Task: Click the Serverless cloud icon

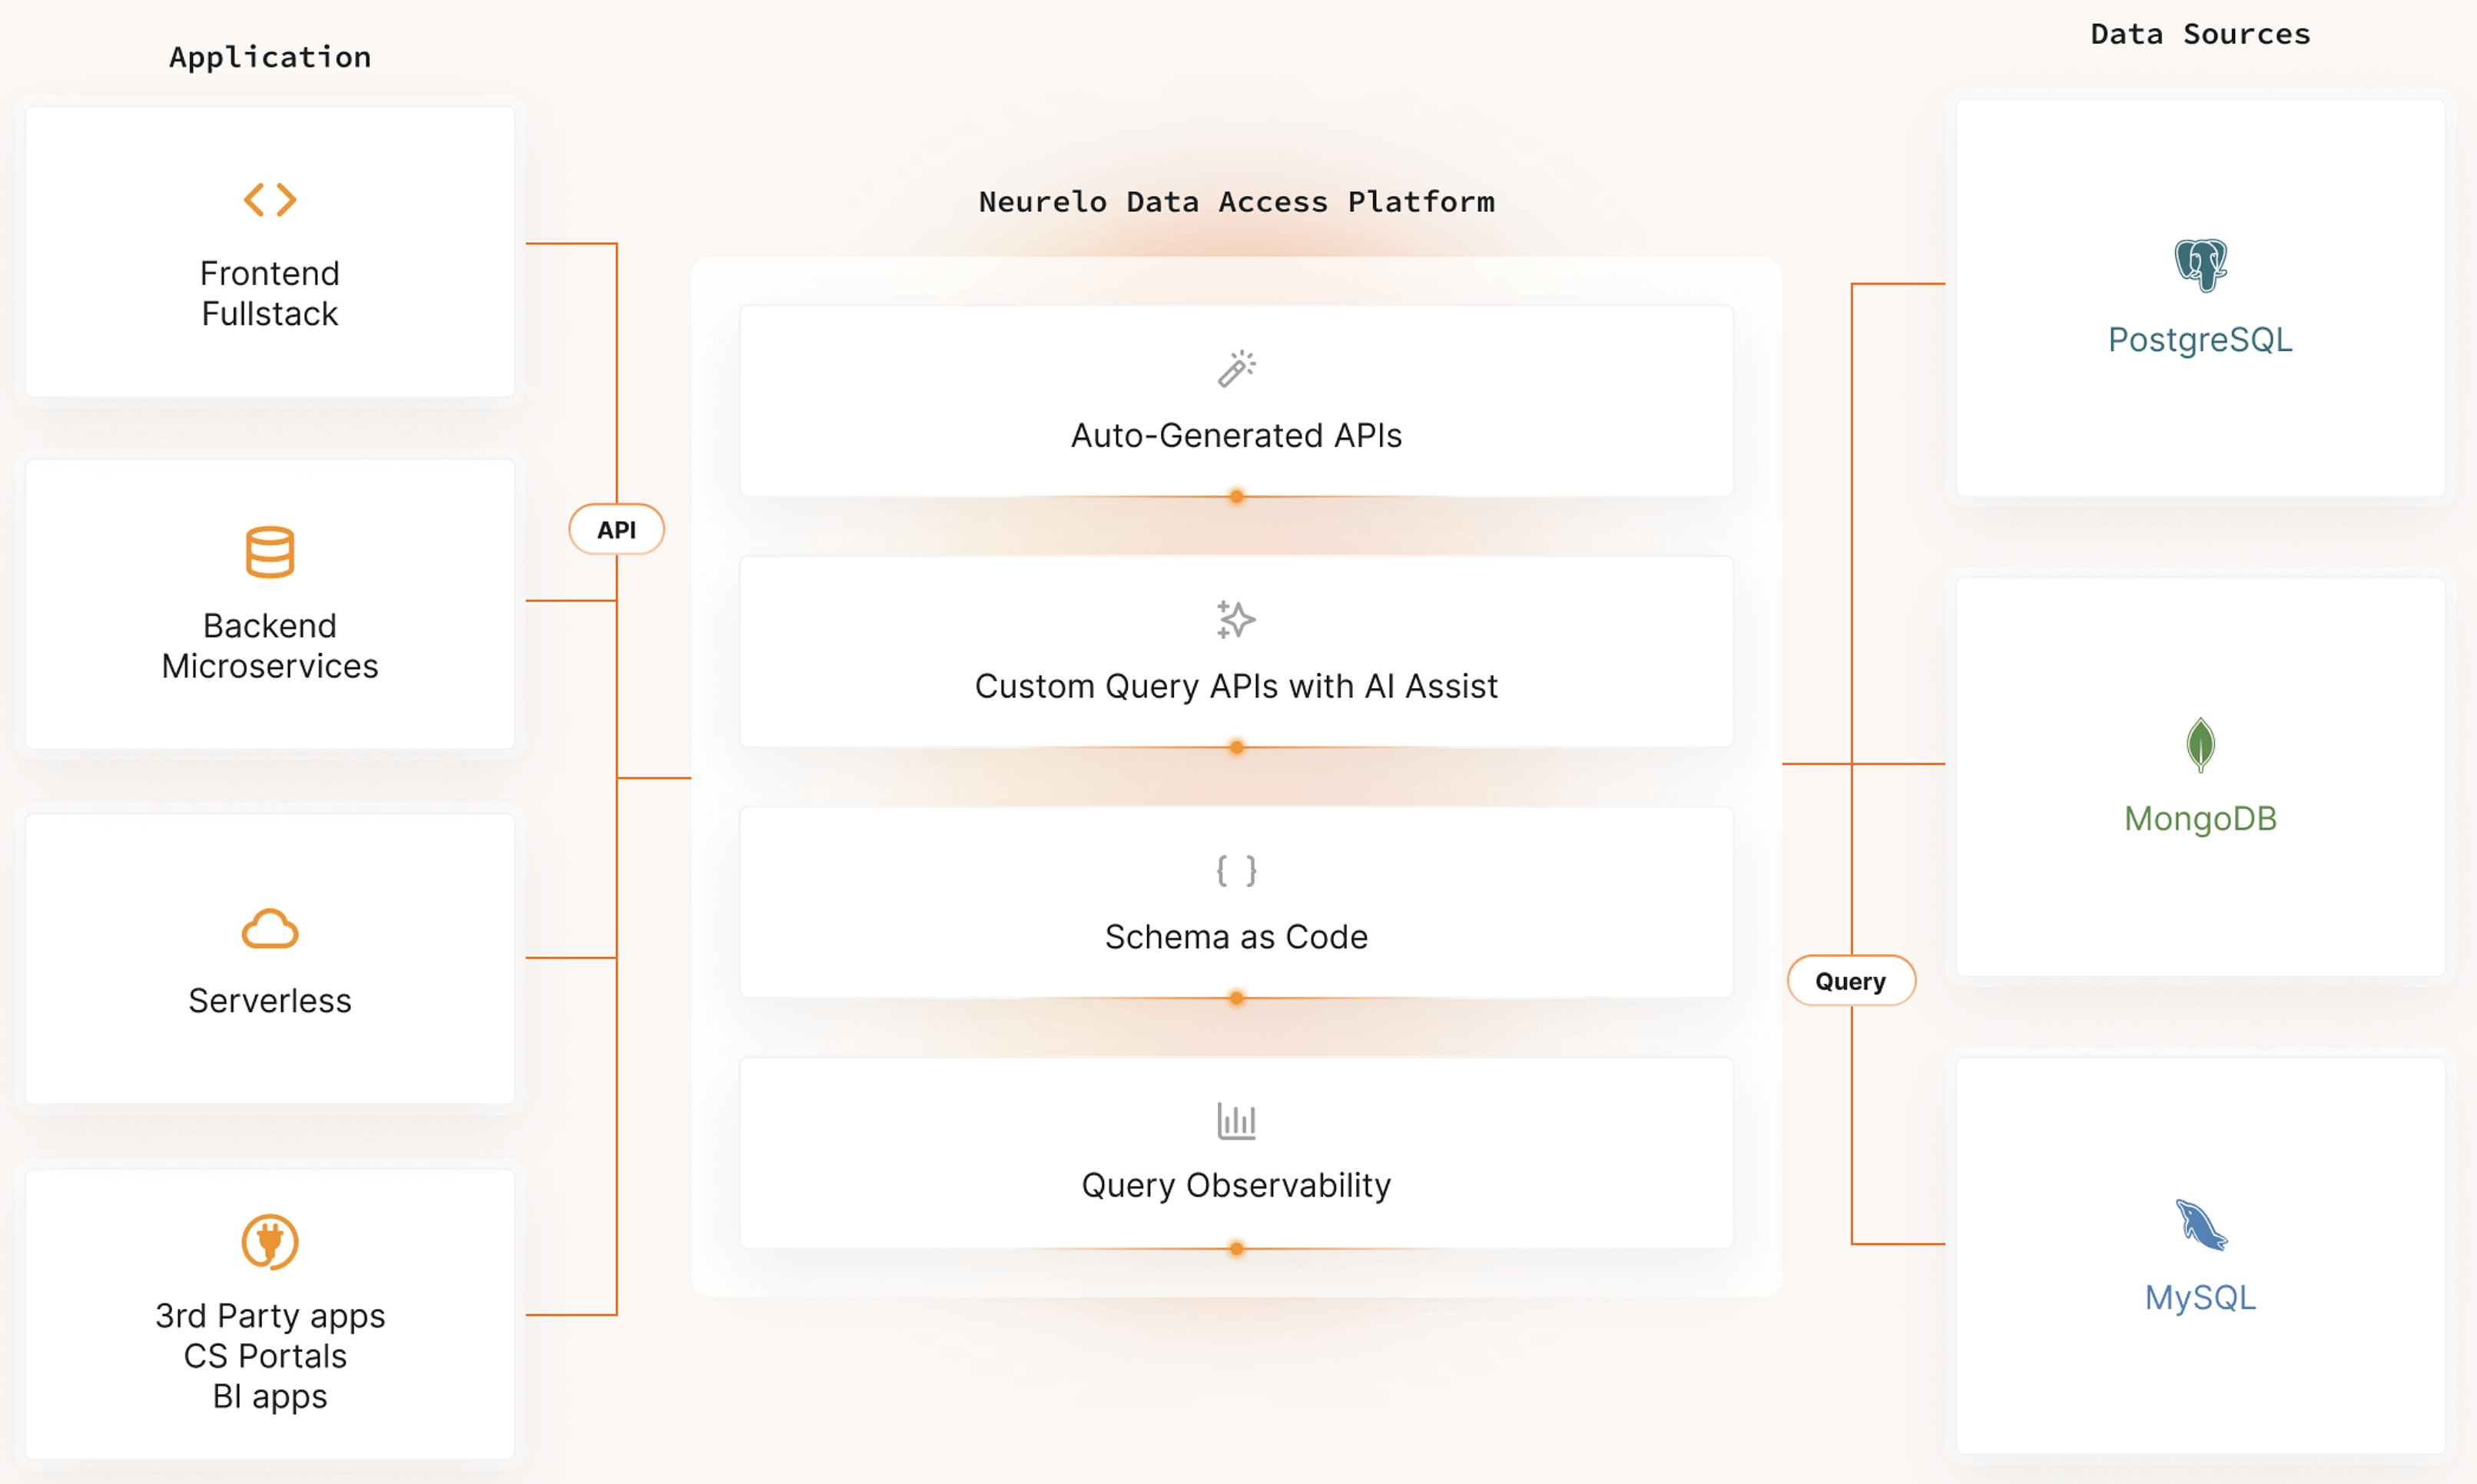Action: (x=270, y=929)
